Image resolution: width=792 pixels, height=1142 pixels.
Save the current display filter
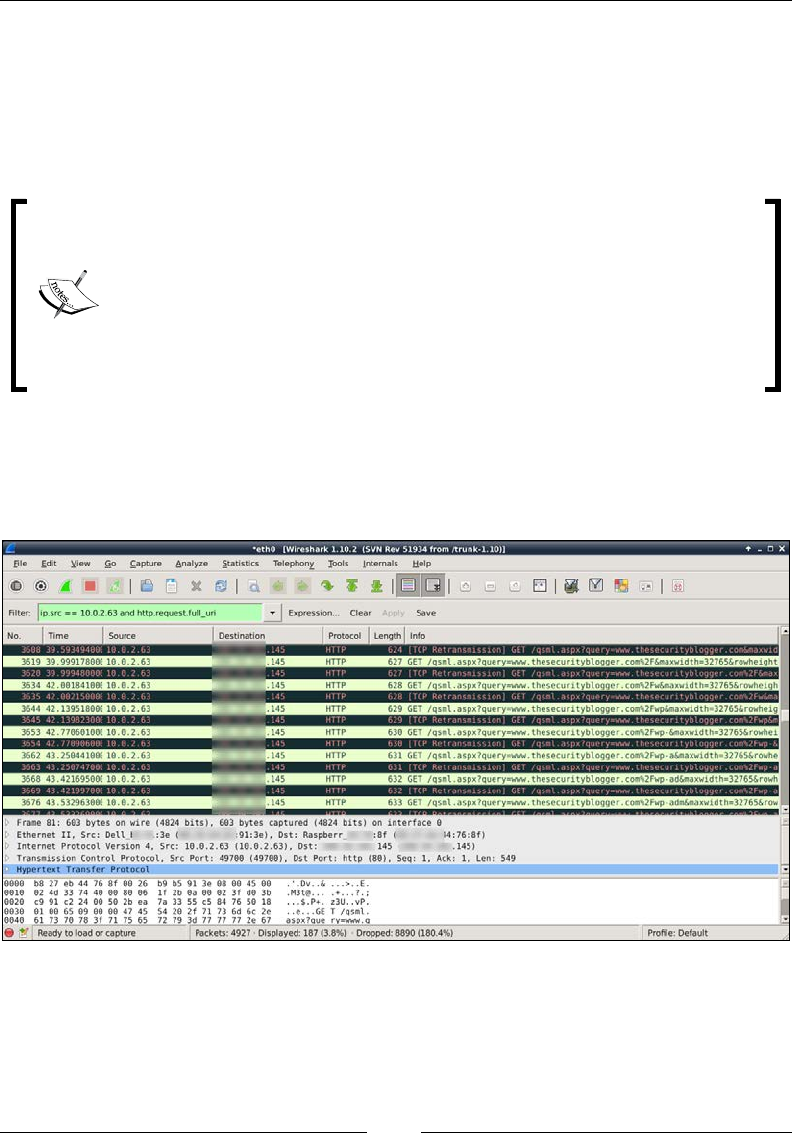(426, 613)
